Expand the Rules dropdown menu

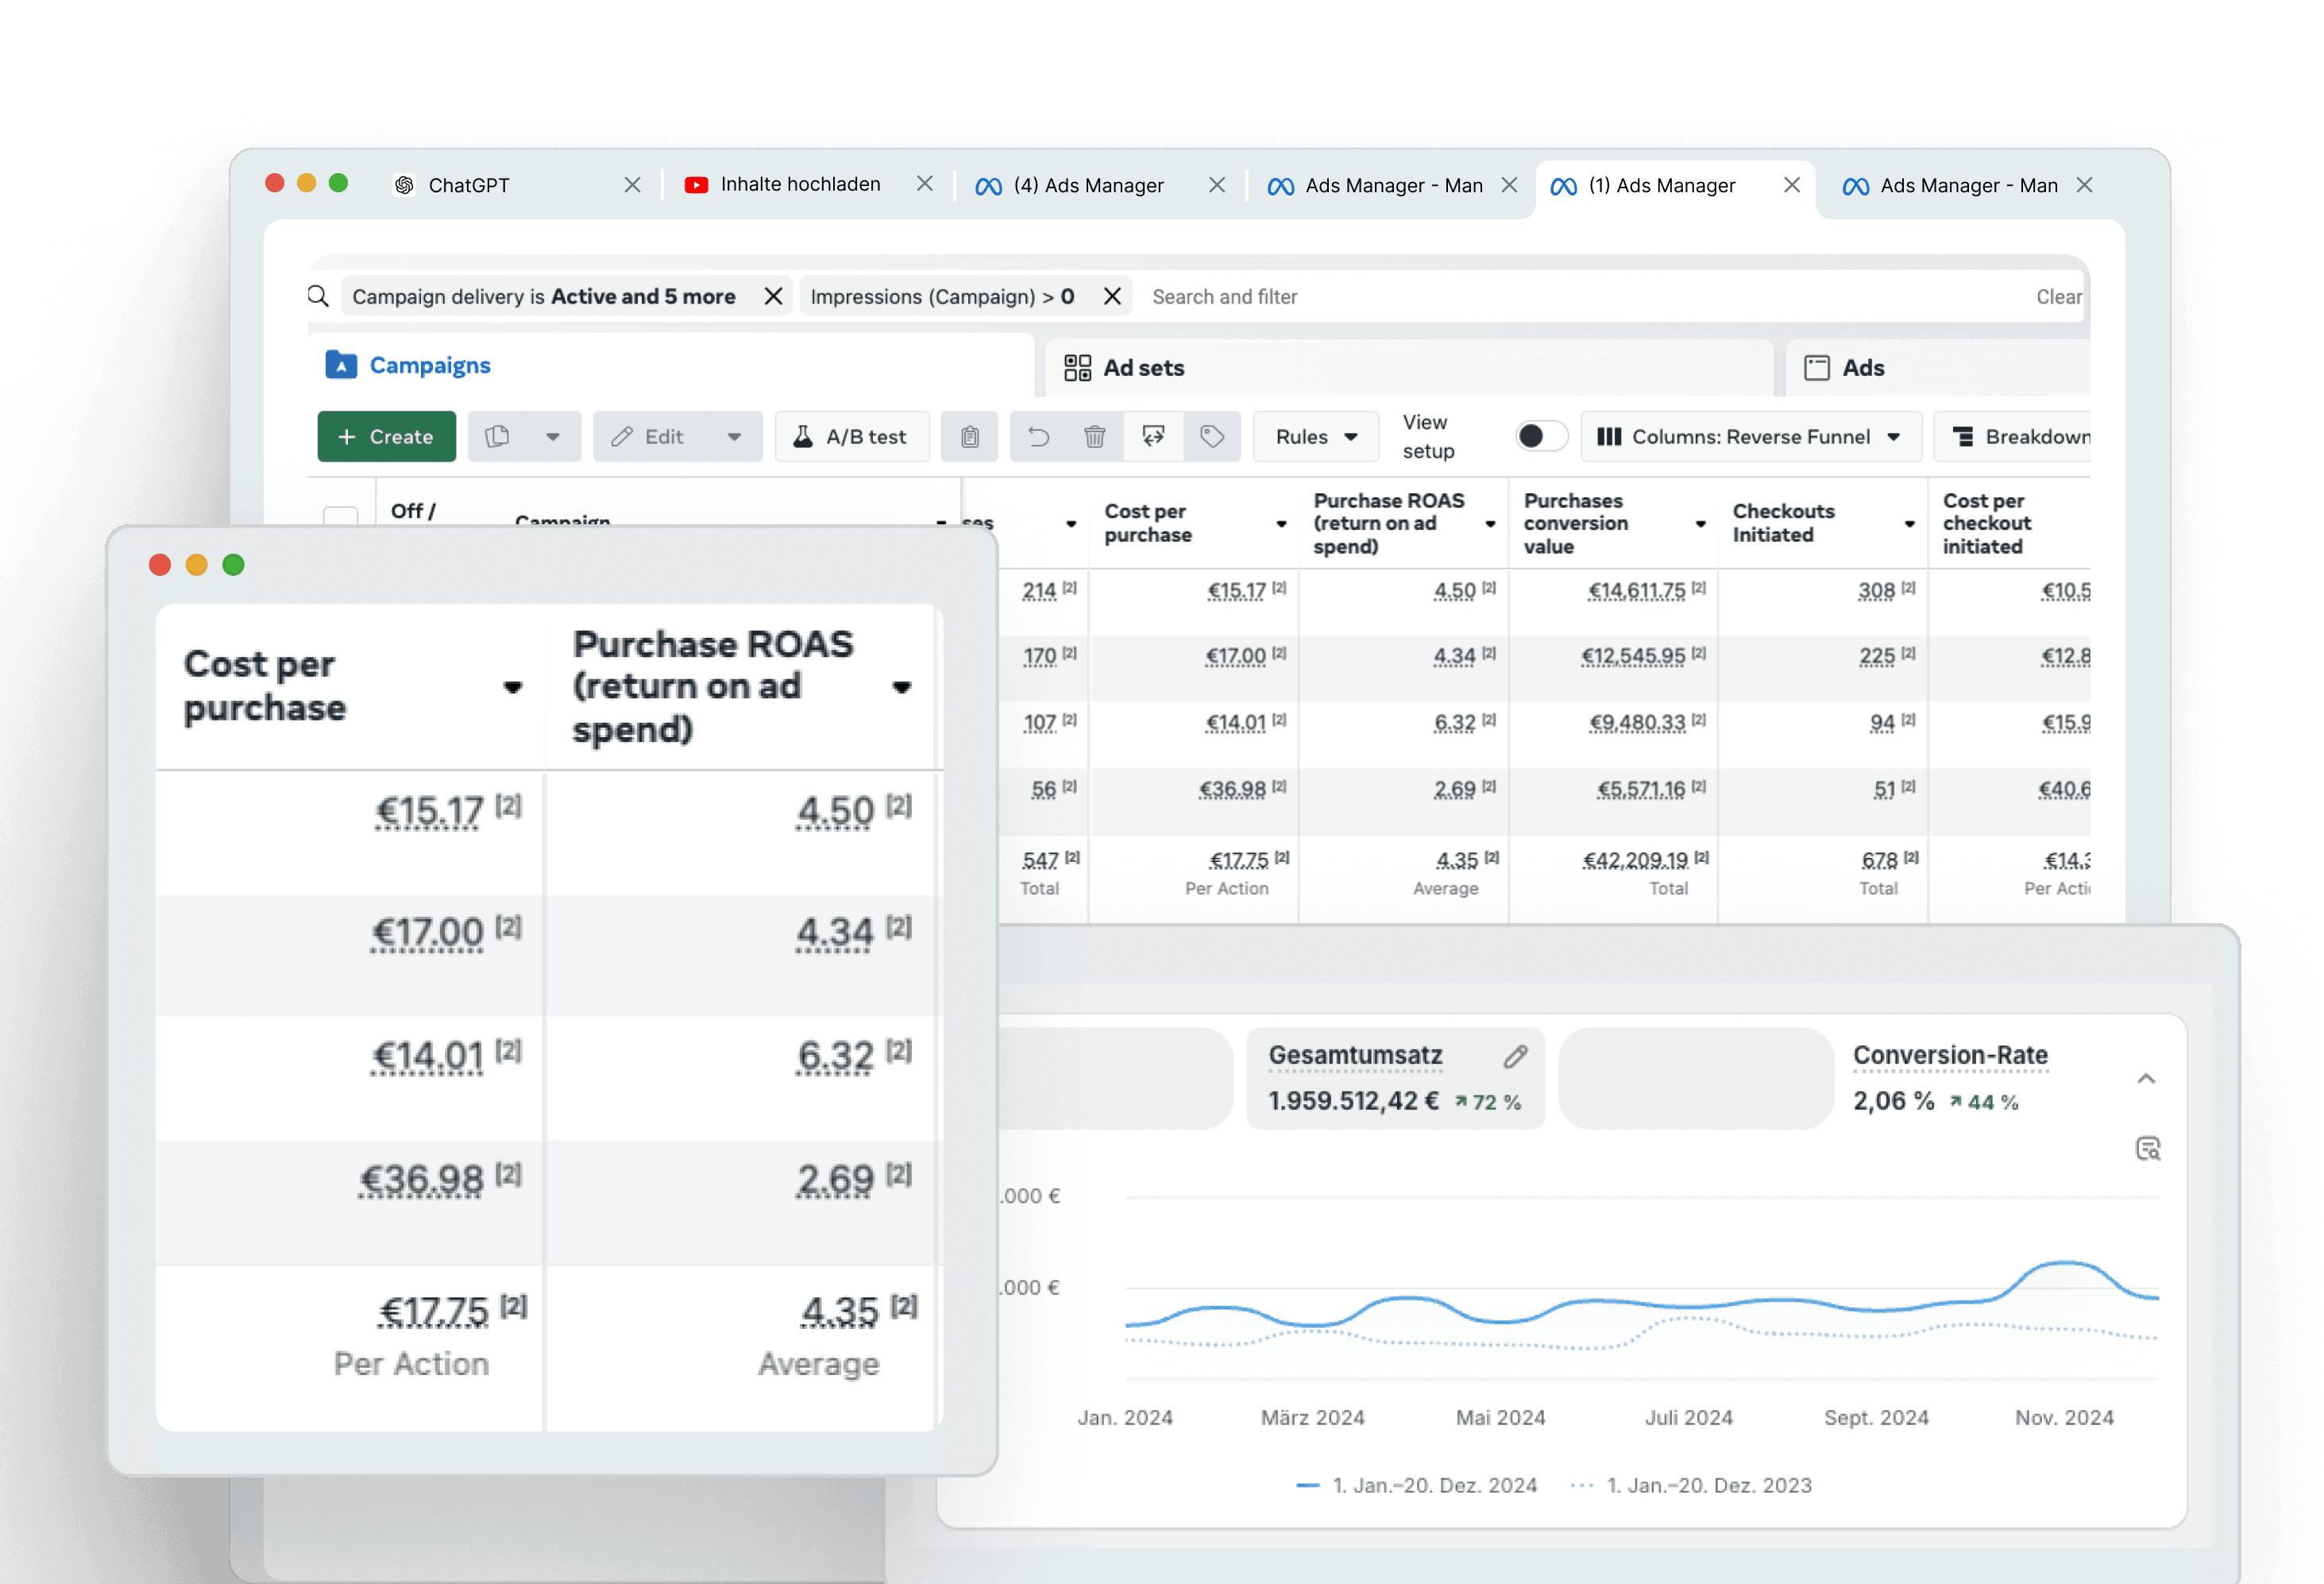(1315, 437)
